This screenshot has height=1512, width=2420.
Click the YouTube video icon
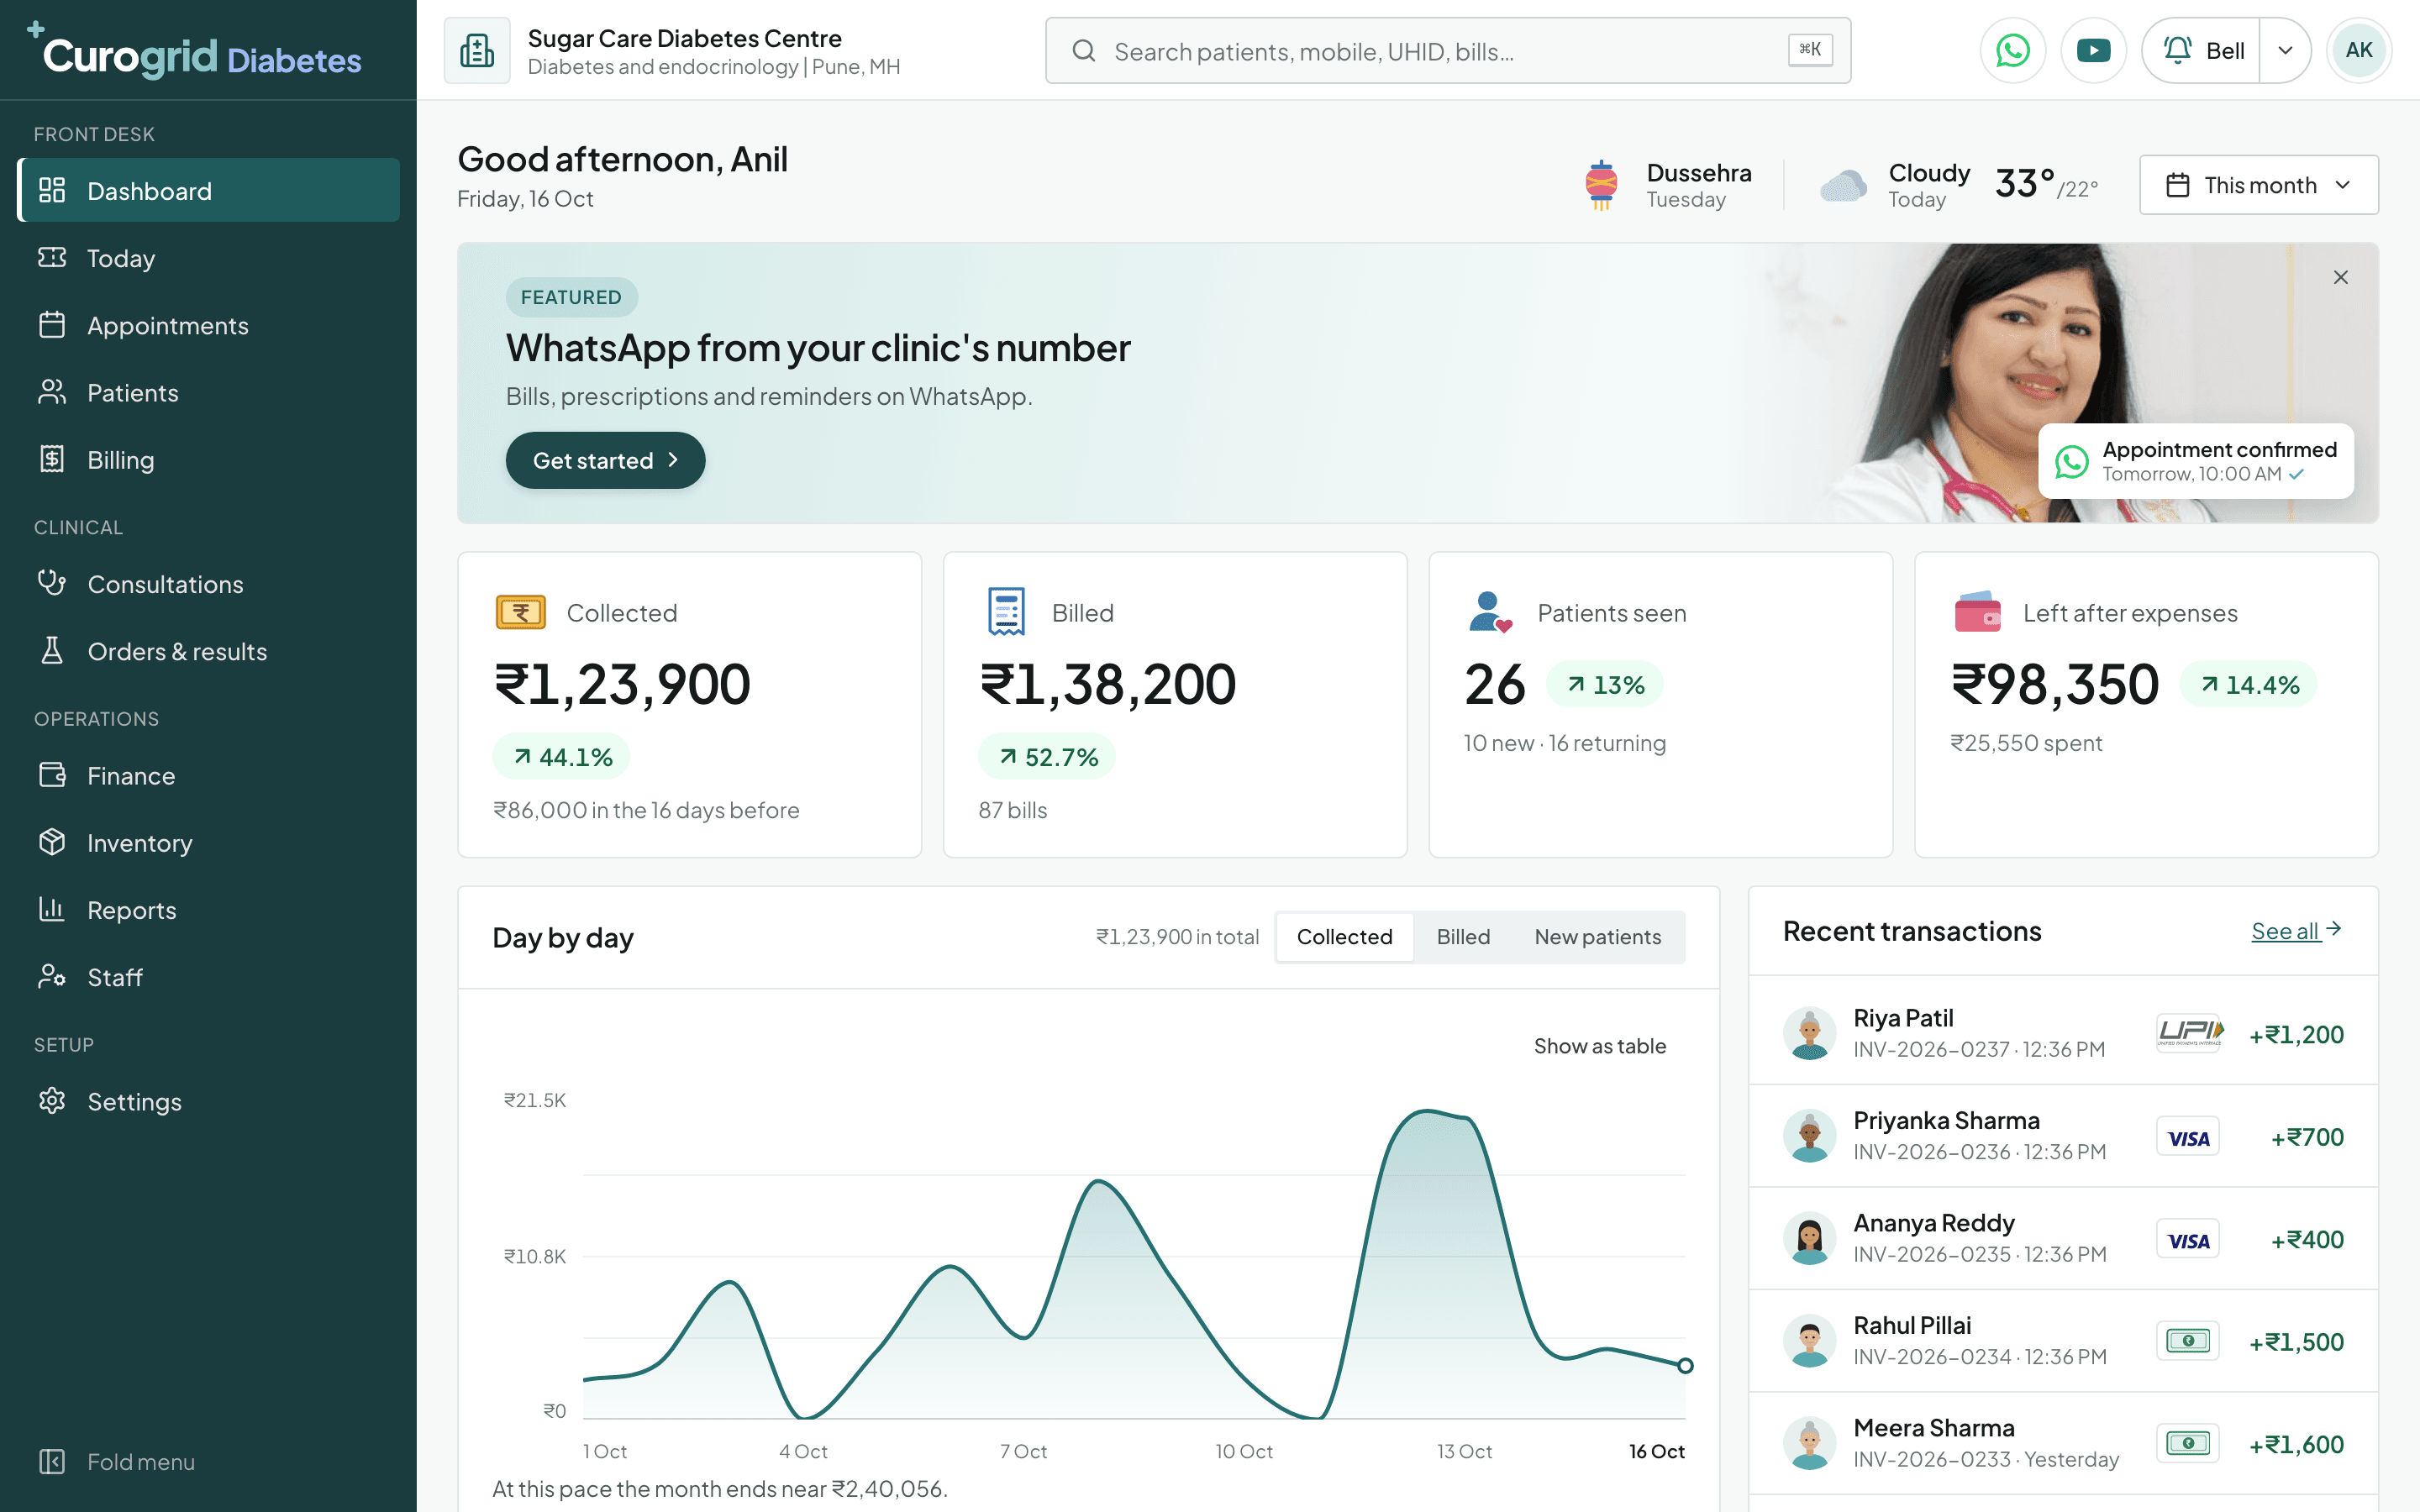click(x=2093, y=50)
